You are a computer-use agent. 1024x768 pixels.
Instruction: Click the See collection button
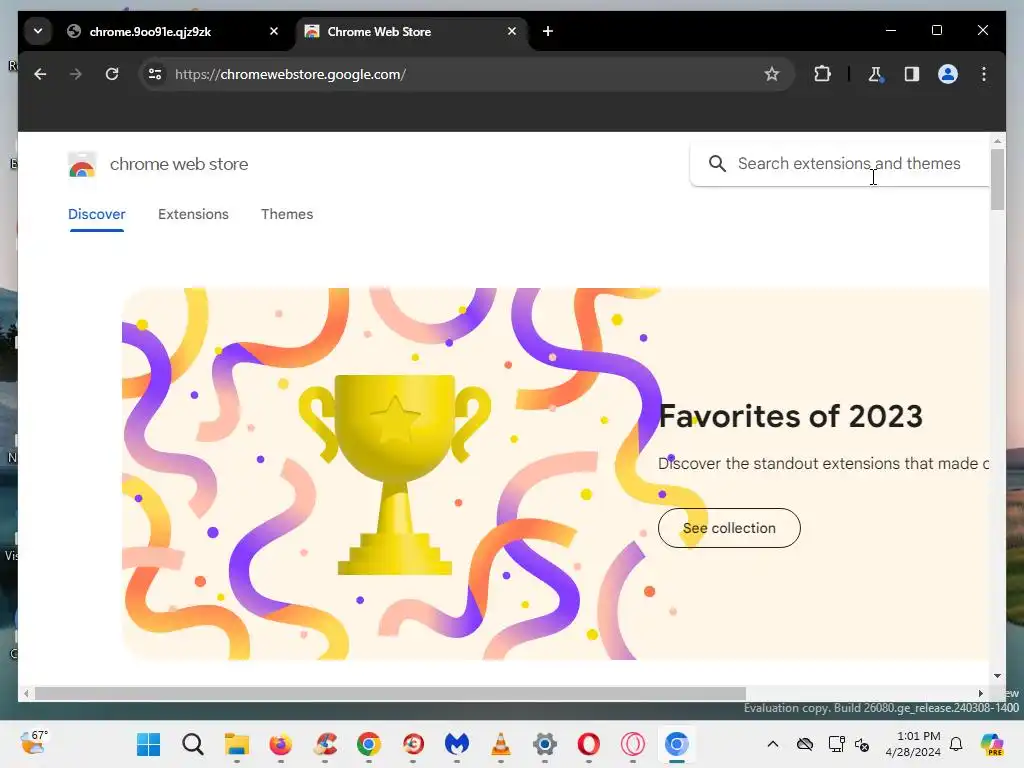coord(729,528)
